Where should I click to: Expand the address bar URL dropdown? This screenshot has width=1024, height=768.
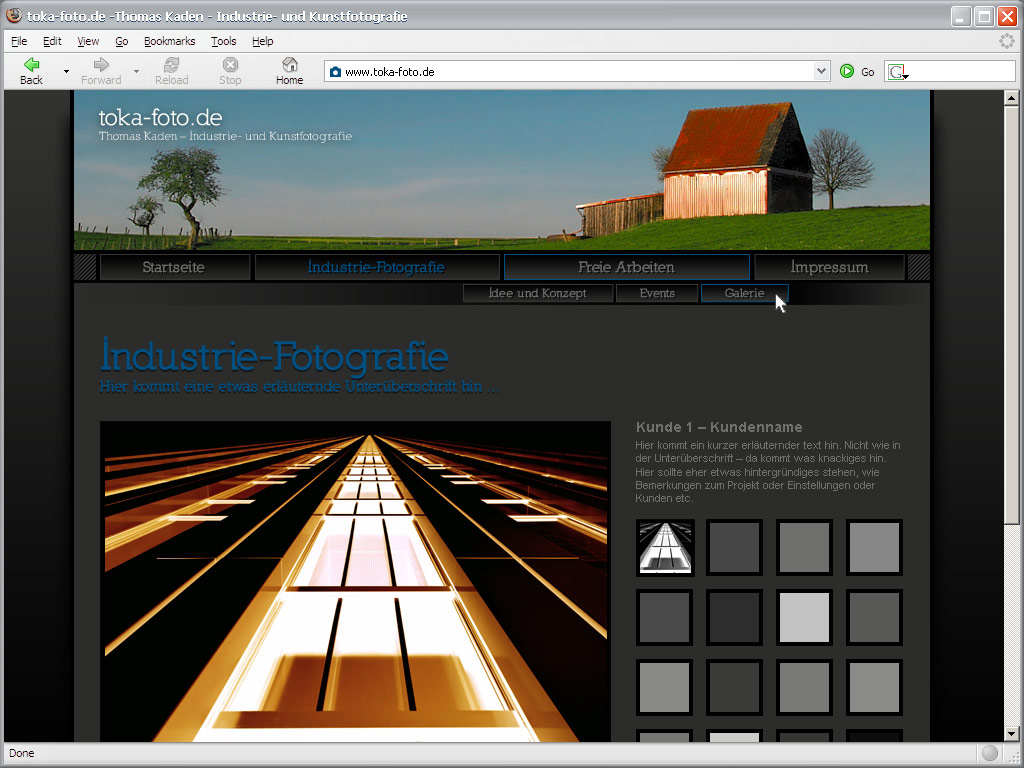821,72
